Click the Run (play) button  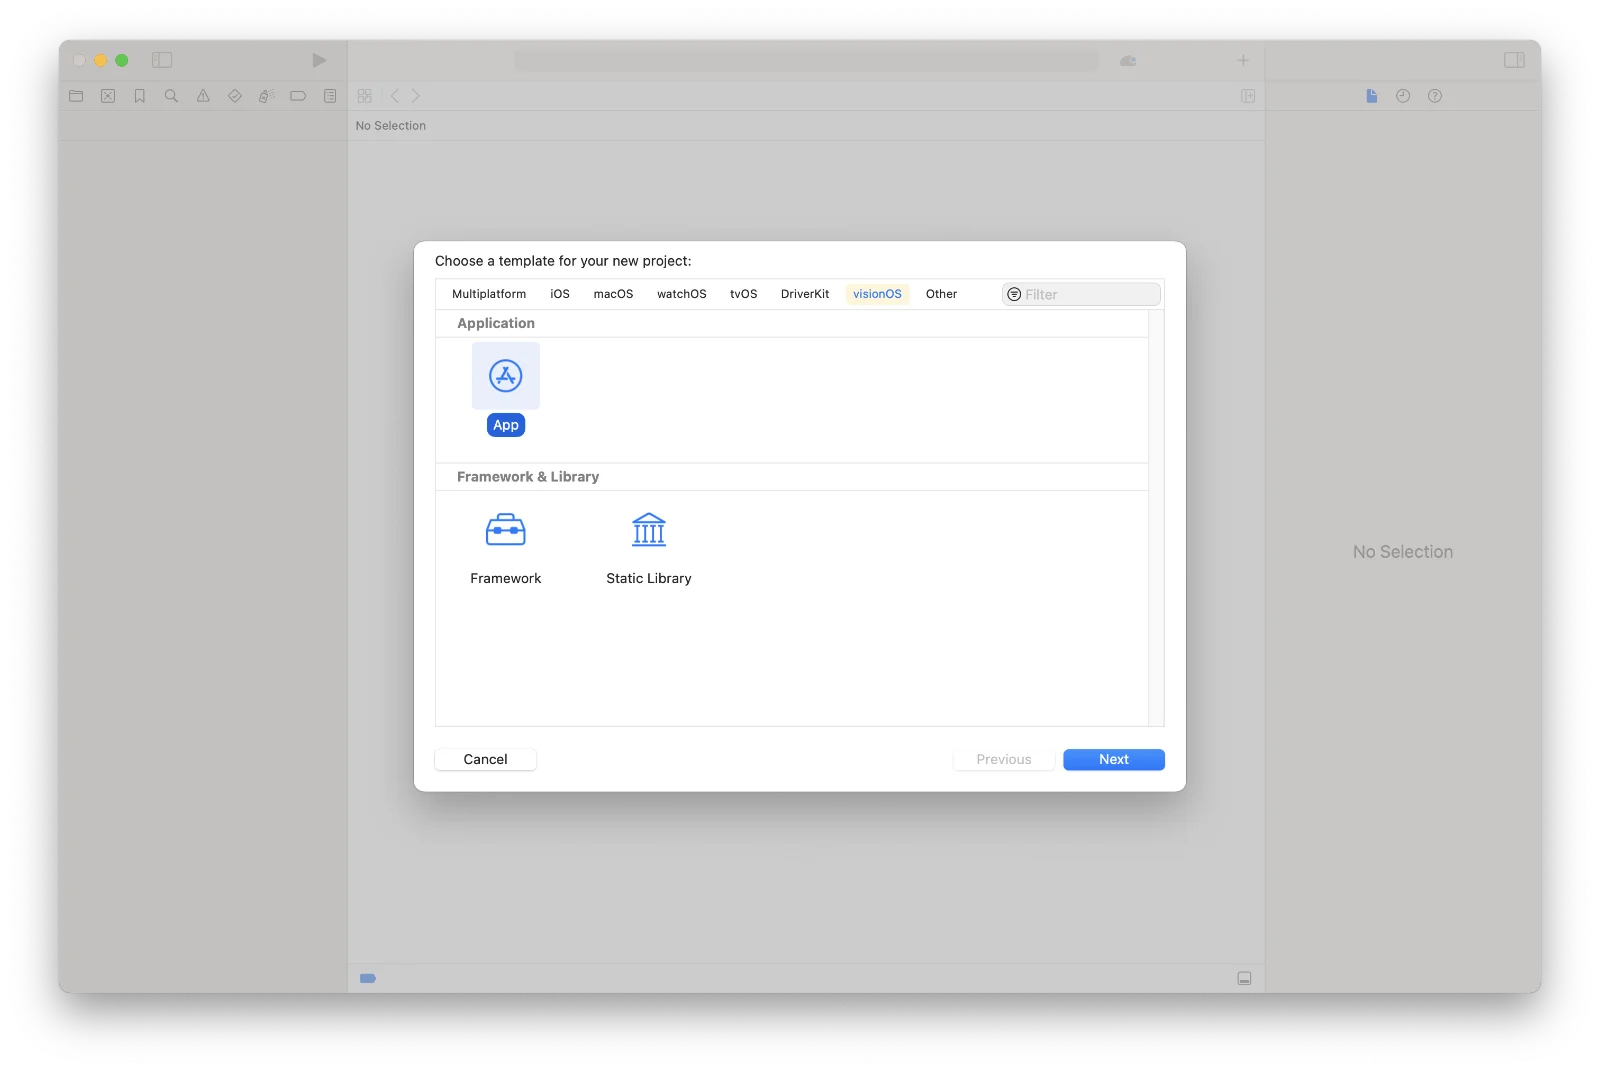(x=319, y=60)
